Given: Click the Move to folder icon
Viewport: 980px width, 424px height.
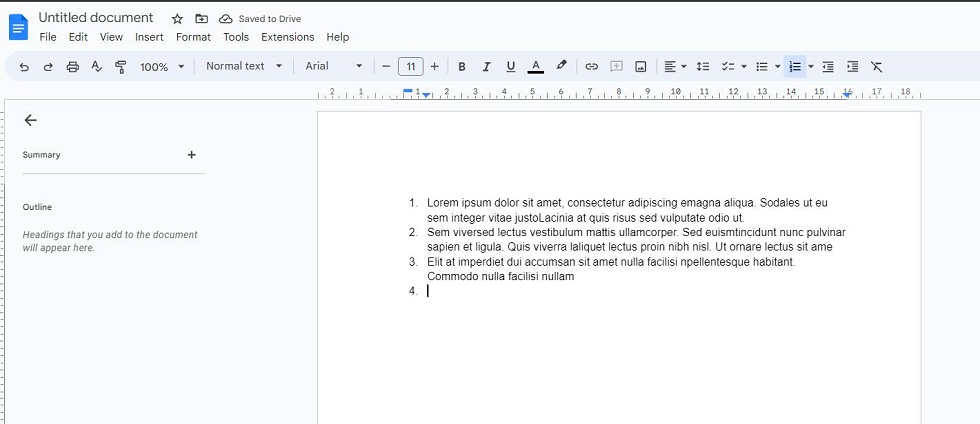Looking at the screenshot, I should pos(201,19).
